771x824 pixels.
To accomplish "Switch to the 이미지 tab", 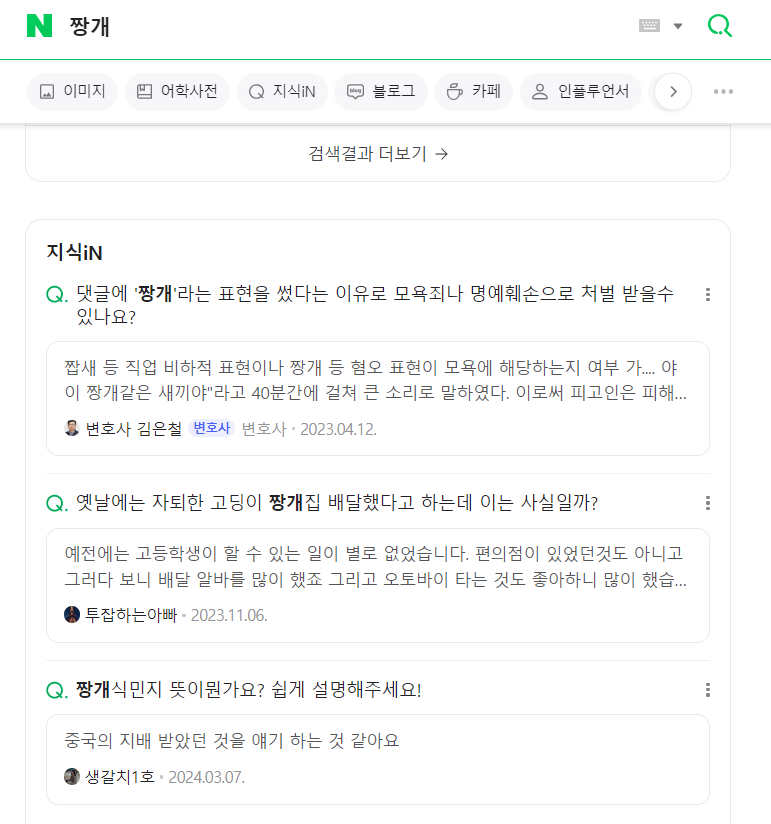I will pyautogui.click(x=73, y=92).
